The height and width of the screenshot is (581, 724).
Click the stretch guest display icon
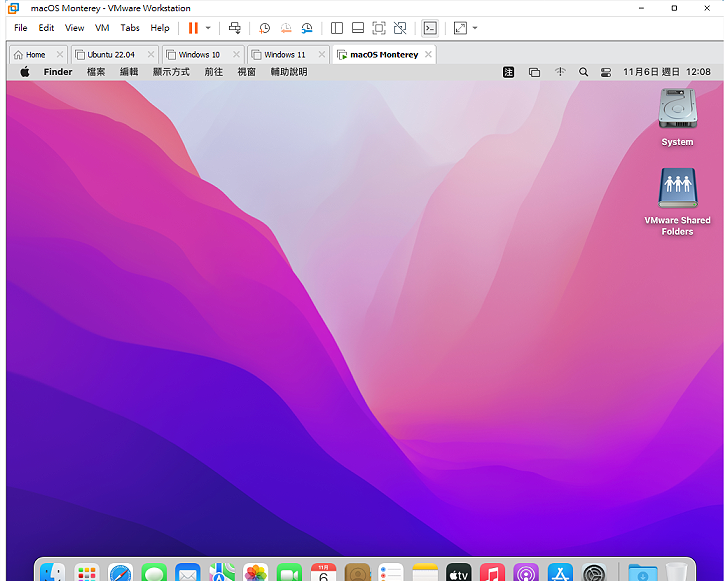[460, 28]
